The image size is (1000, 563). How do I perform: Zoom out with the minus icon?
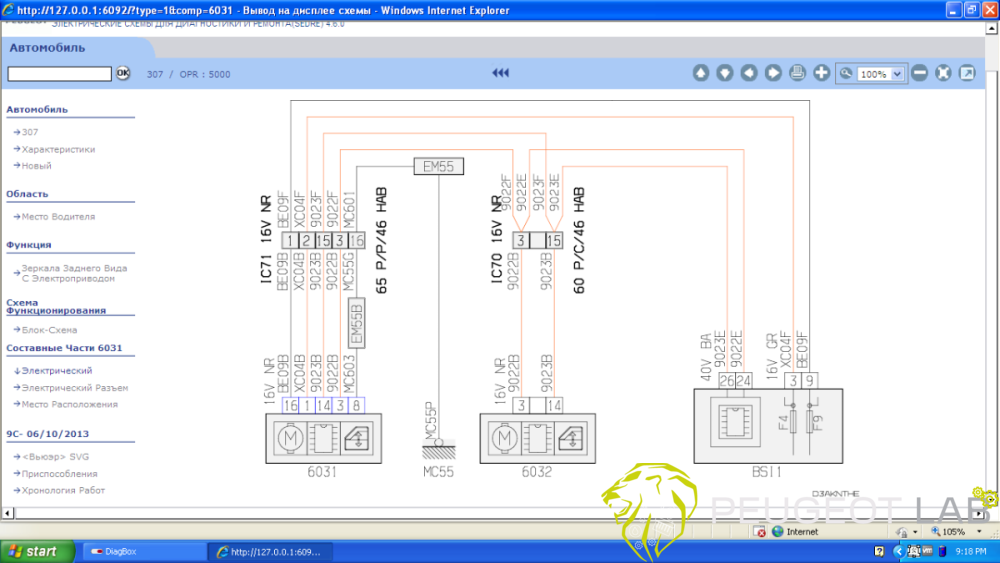[x=919, y=73]
